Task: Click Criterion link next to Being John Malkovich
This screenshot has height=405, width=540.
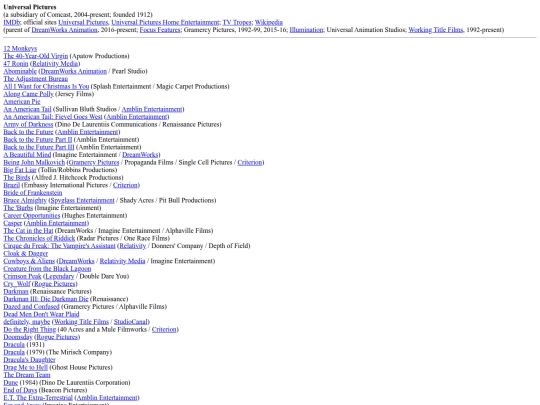Action: point(250,162)
